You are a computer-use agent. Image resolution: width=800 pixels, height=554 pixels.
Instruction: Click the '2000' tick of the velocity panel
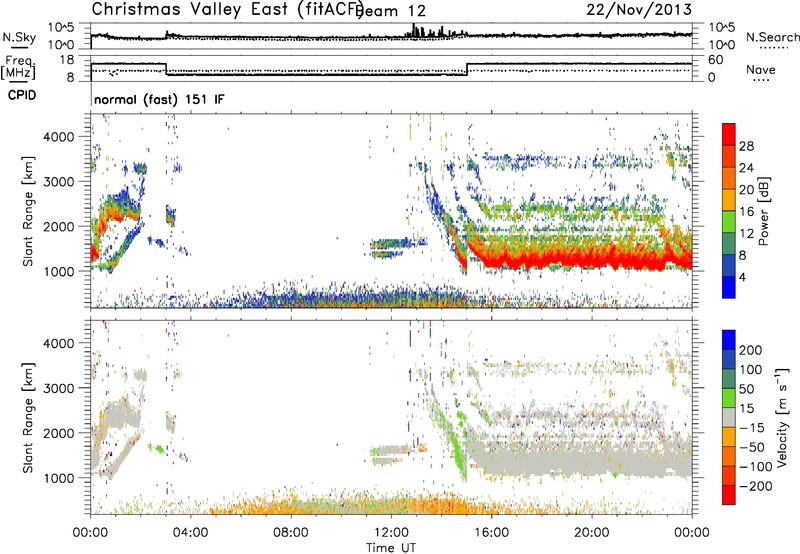coord(58,433)
